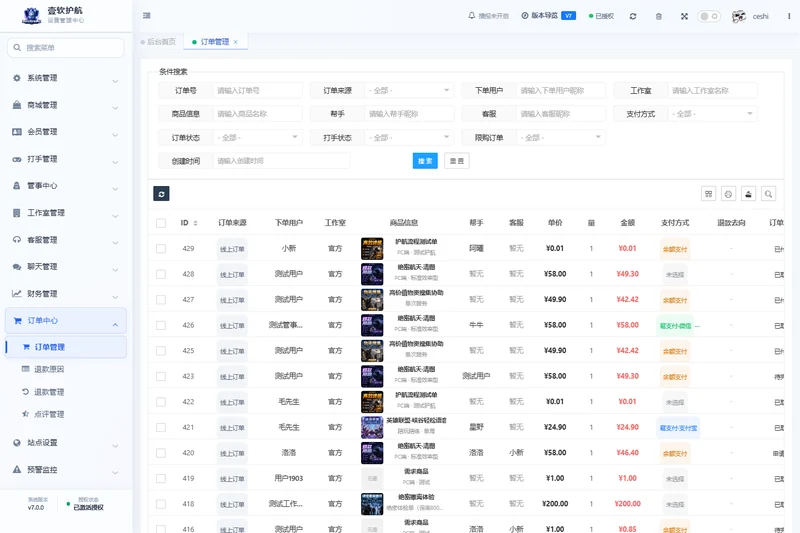800x533 pixels.
Task: Focus the 工作室 name input field
Action: pos(713,90)
